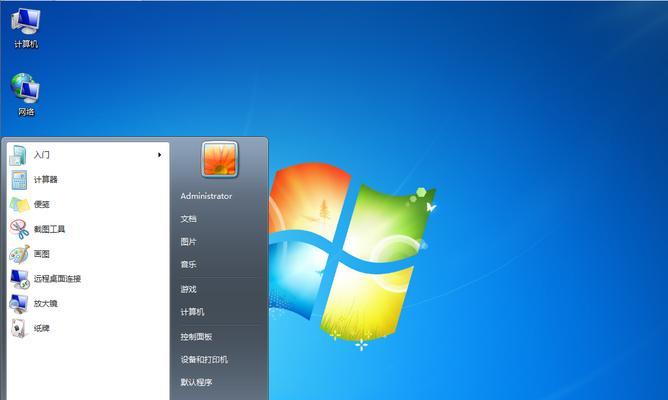Open 默认程序 in the Start menu
Image resolution: width=668 pixels, height=400 pixels.
pos(196,383)
